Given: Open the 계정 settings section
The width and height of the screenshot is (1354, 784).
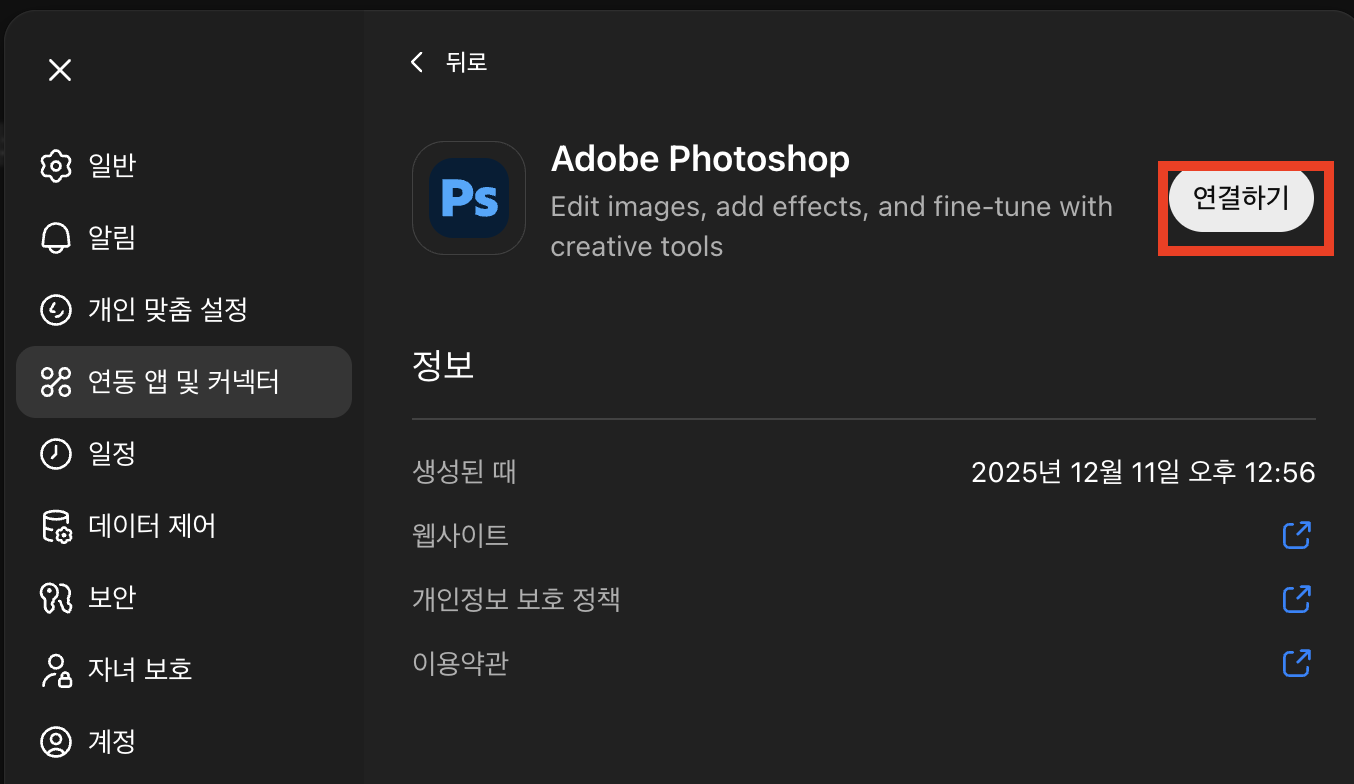Looking at the screenshot, I should [184, 742].
